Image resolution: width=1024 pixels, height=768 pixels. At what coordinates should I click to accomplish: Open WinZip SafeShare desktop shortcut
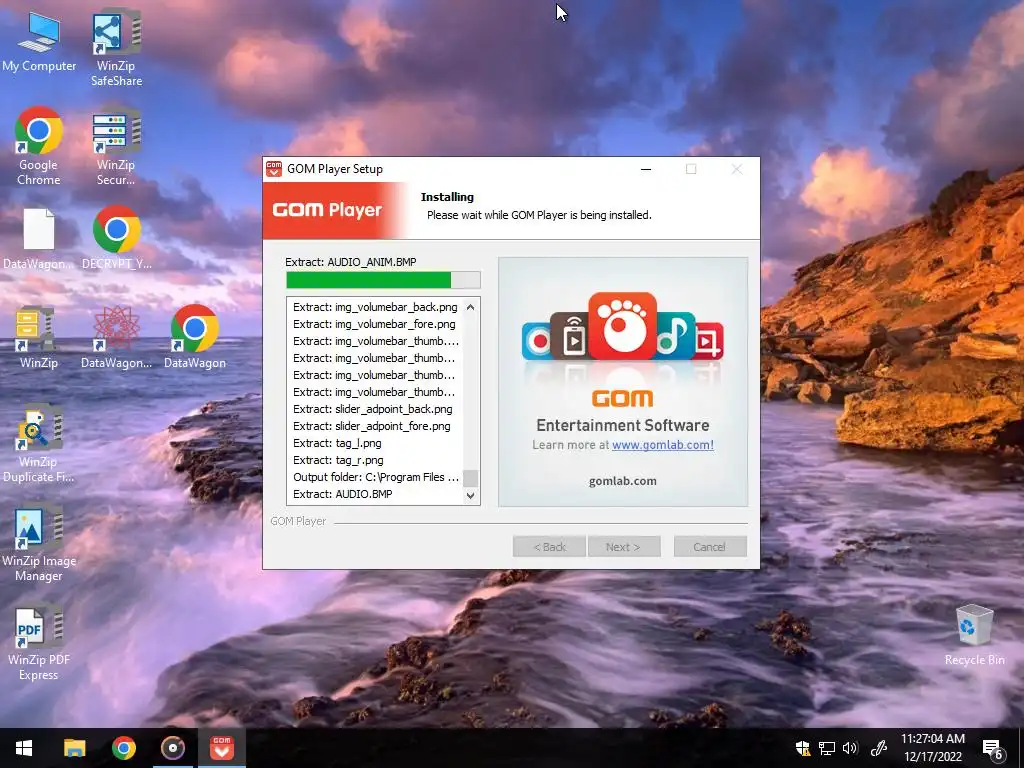point(116,47)
